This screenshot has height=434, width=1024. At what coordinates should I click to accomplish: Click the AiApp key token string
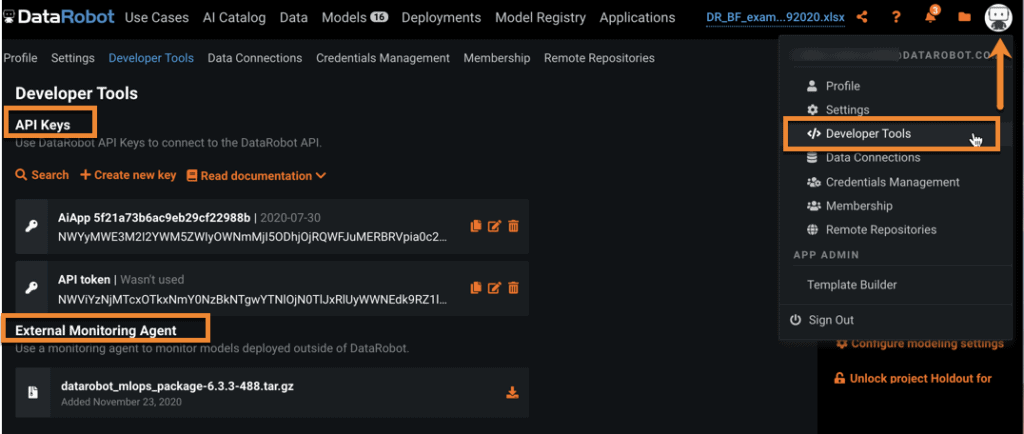coord(253,236)
